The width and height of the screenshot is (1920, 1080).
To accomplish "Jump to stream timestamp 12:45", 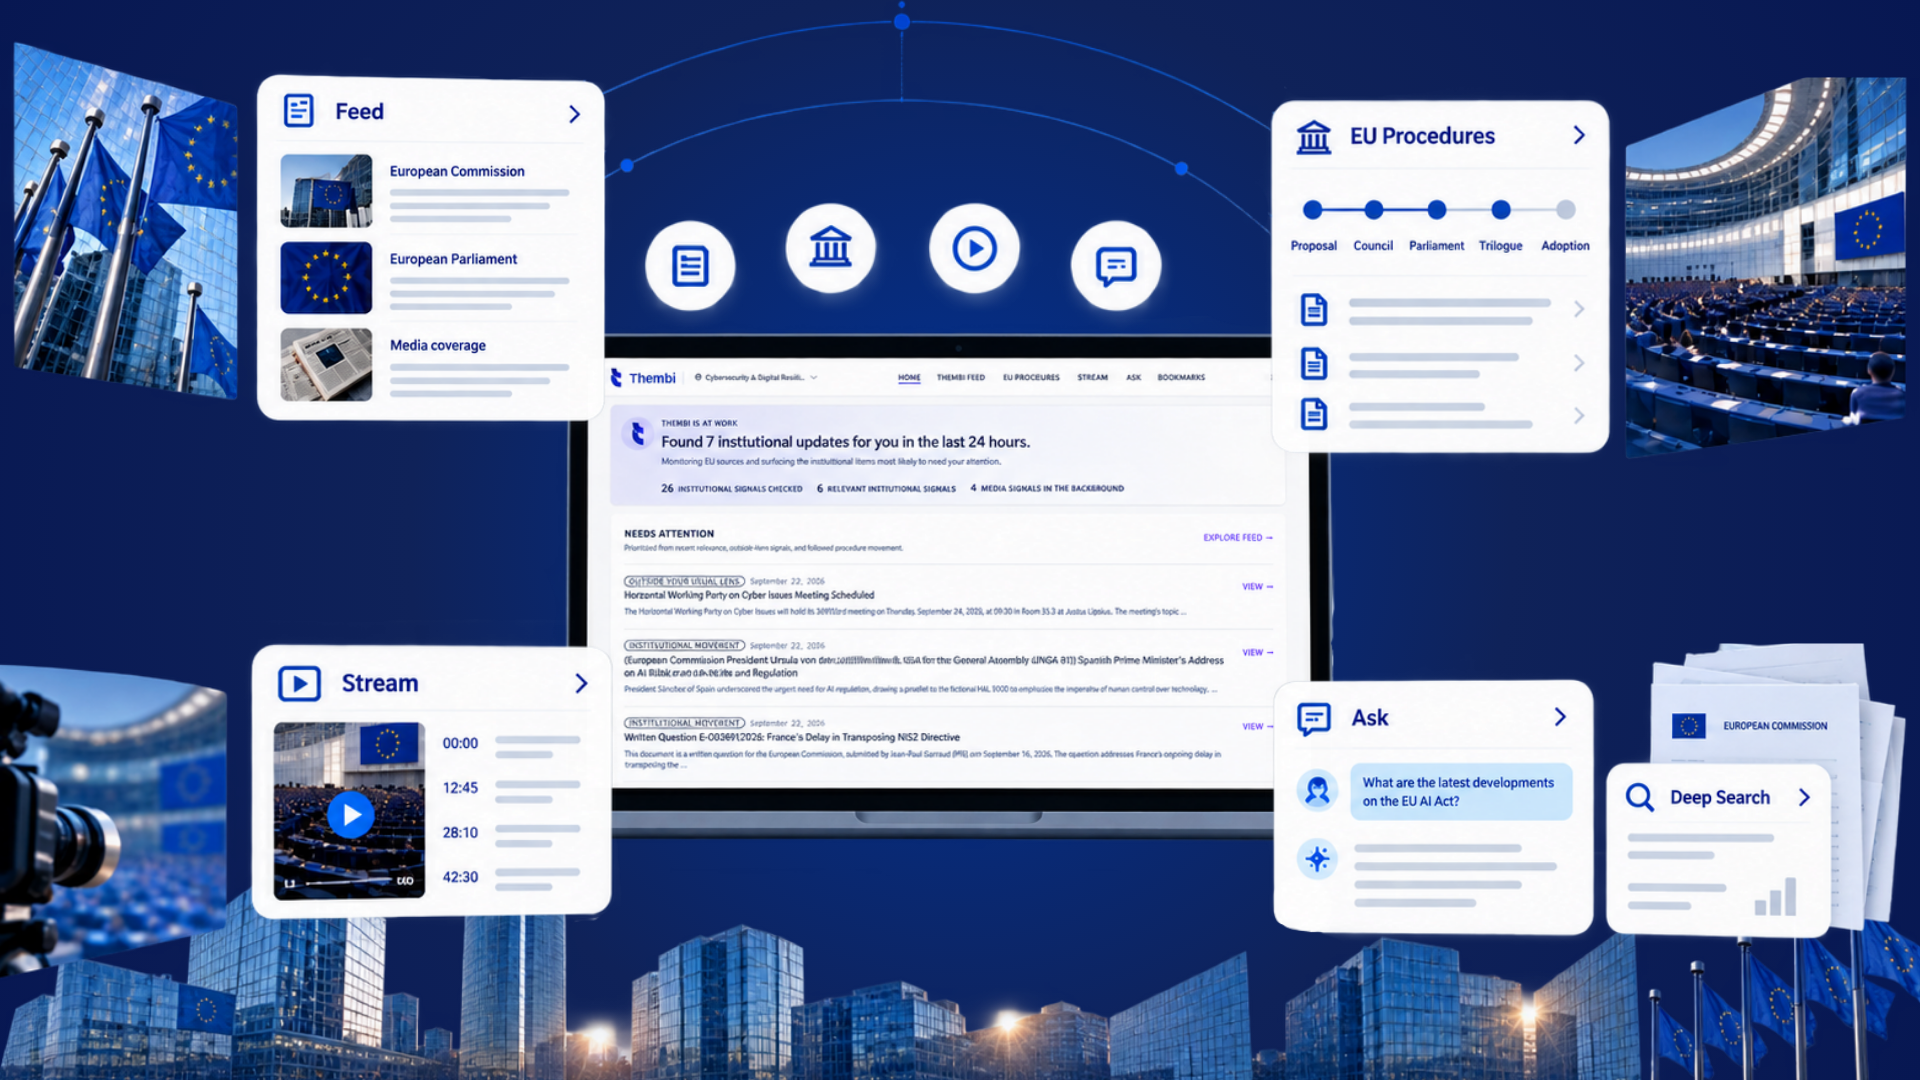I will [x=460, y=788].
